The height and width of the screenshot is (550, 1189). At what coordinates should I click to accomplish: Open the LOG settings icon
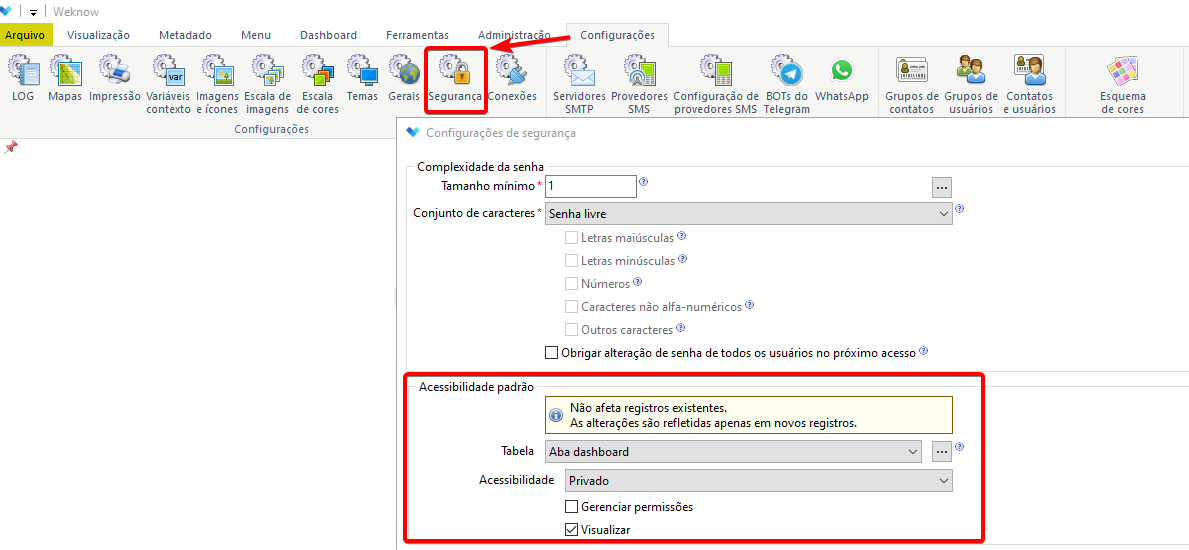(x=24, y=80)
